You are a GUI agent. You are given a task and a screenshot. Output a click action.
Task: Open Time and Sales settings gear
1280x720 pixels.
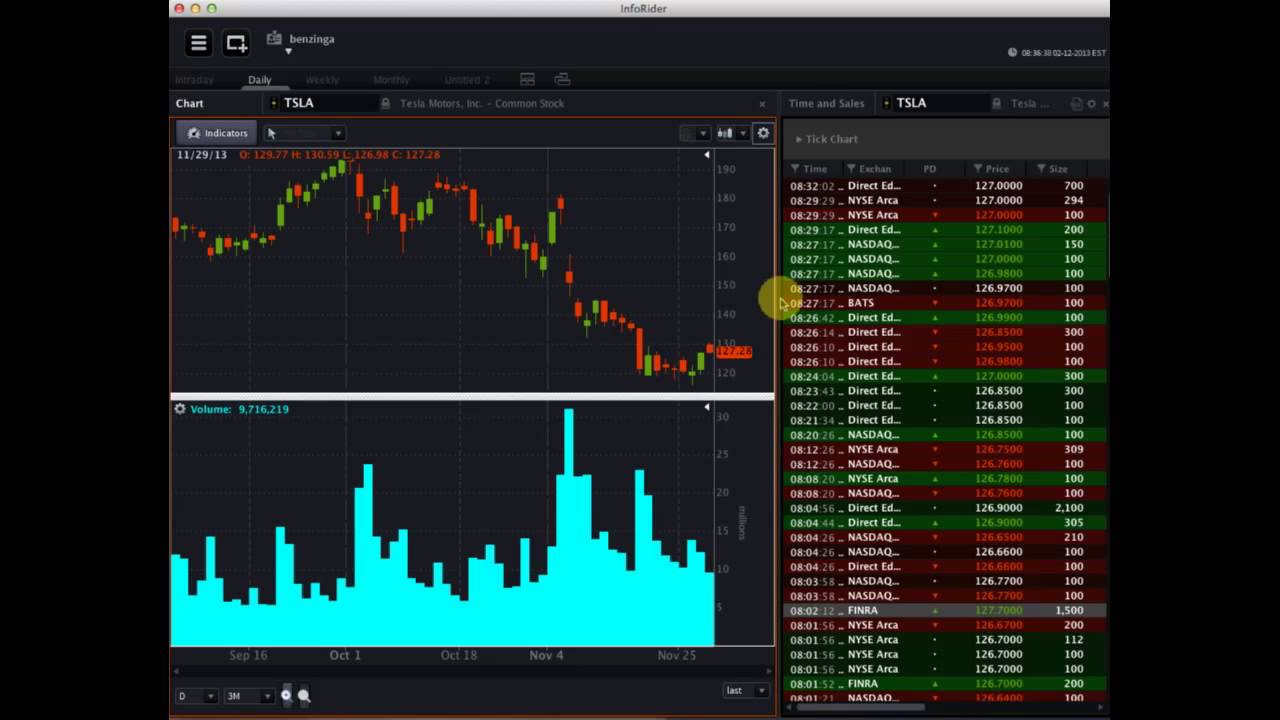point(1091,104)
